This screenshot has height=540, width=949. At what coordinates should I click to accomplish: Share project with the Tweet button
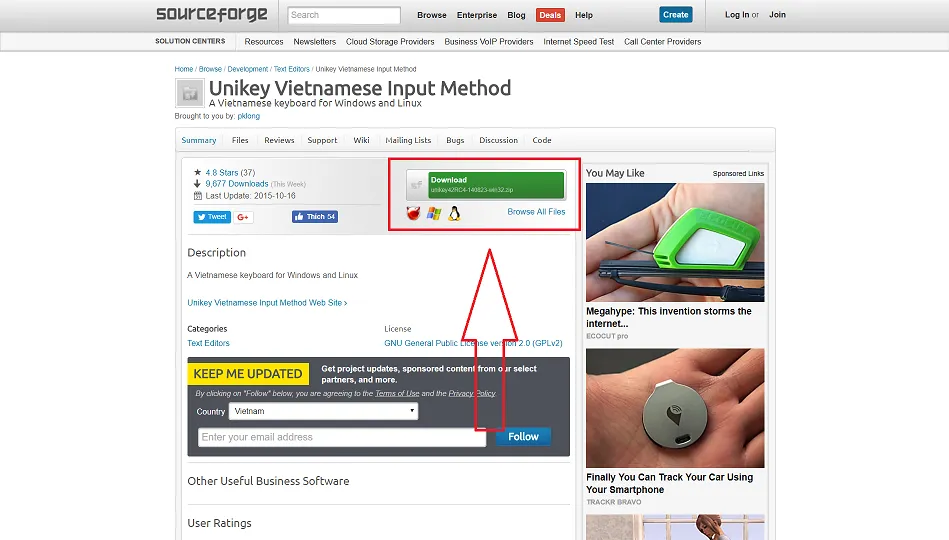click(212, 217)
